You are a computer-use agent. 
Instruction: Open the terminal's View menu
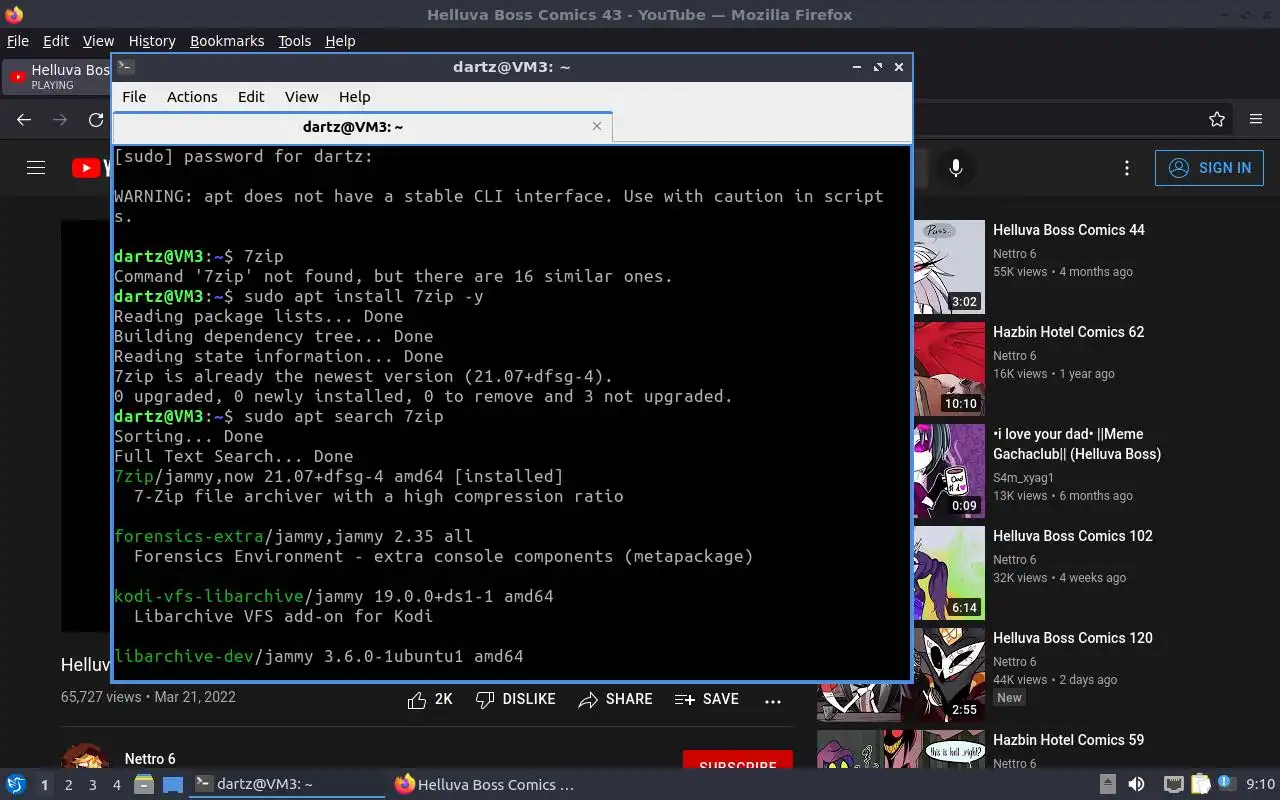(x=301, y=97)
